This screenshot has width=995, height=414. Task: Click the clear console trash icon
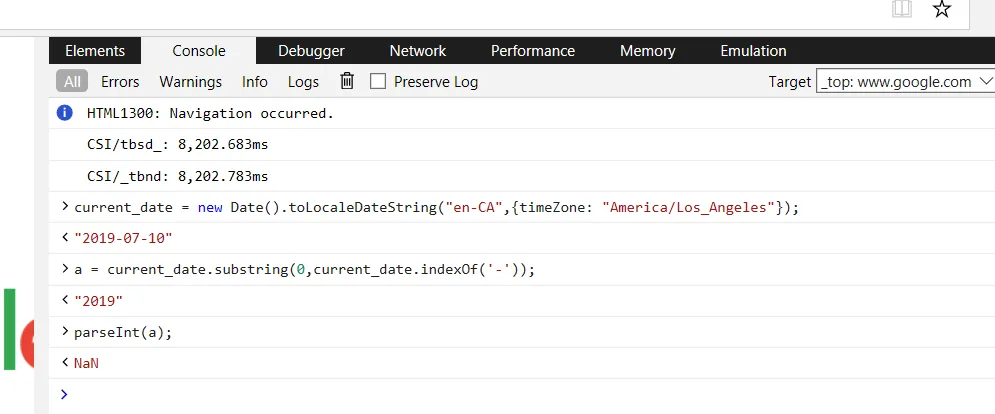click(x=347, y=81)
